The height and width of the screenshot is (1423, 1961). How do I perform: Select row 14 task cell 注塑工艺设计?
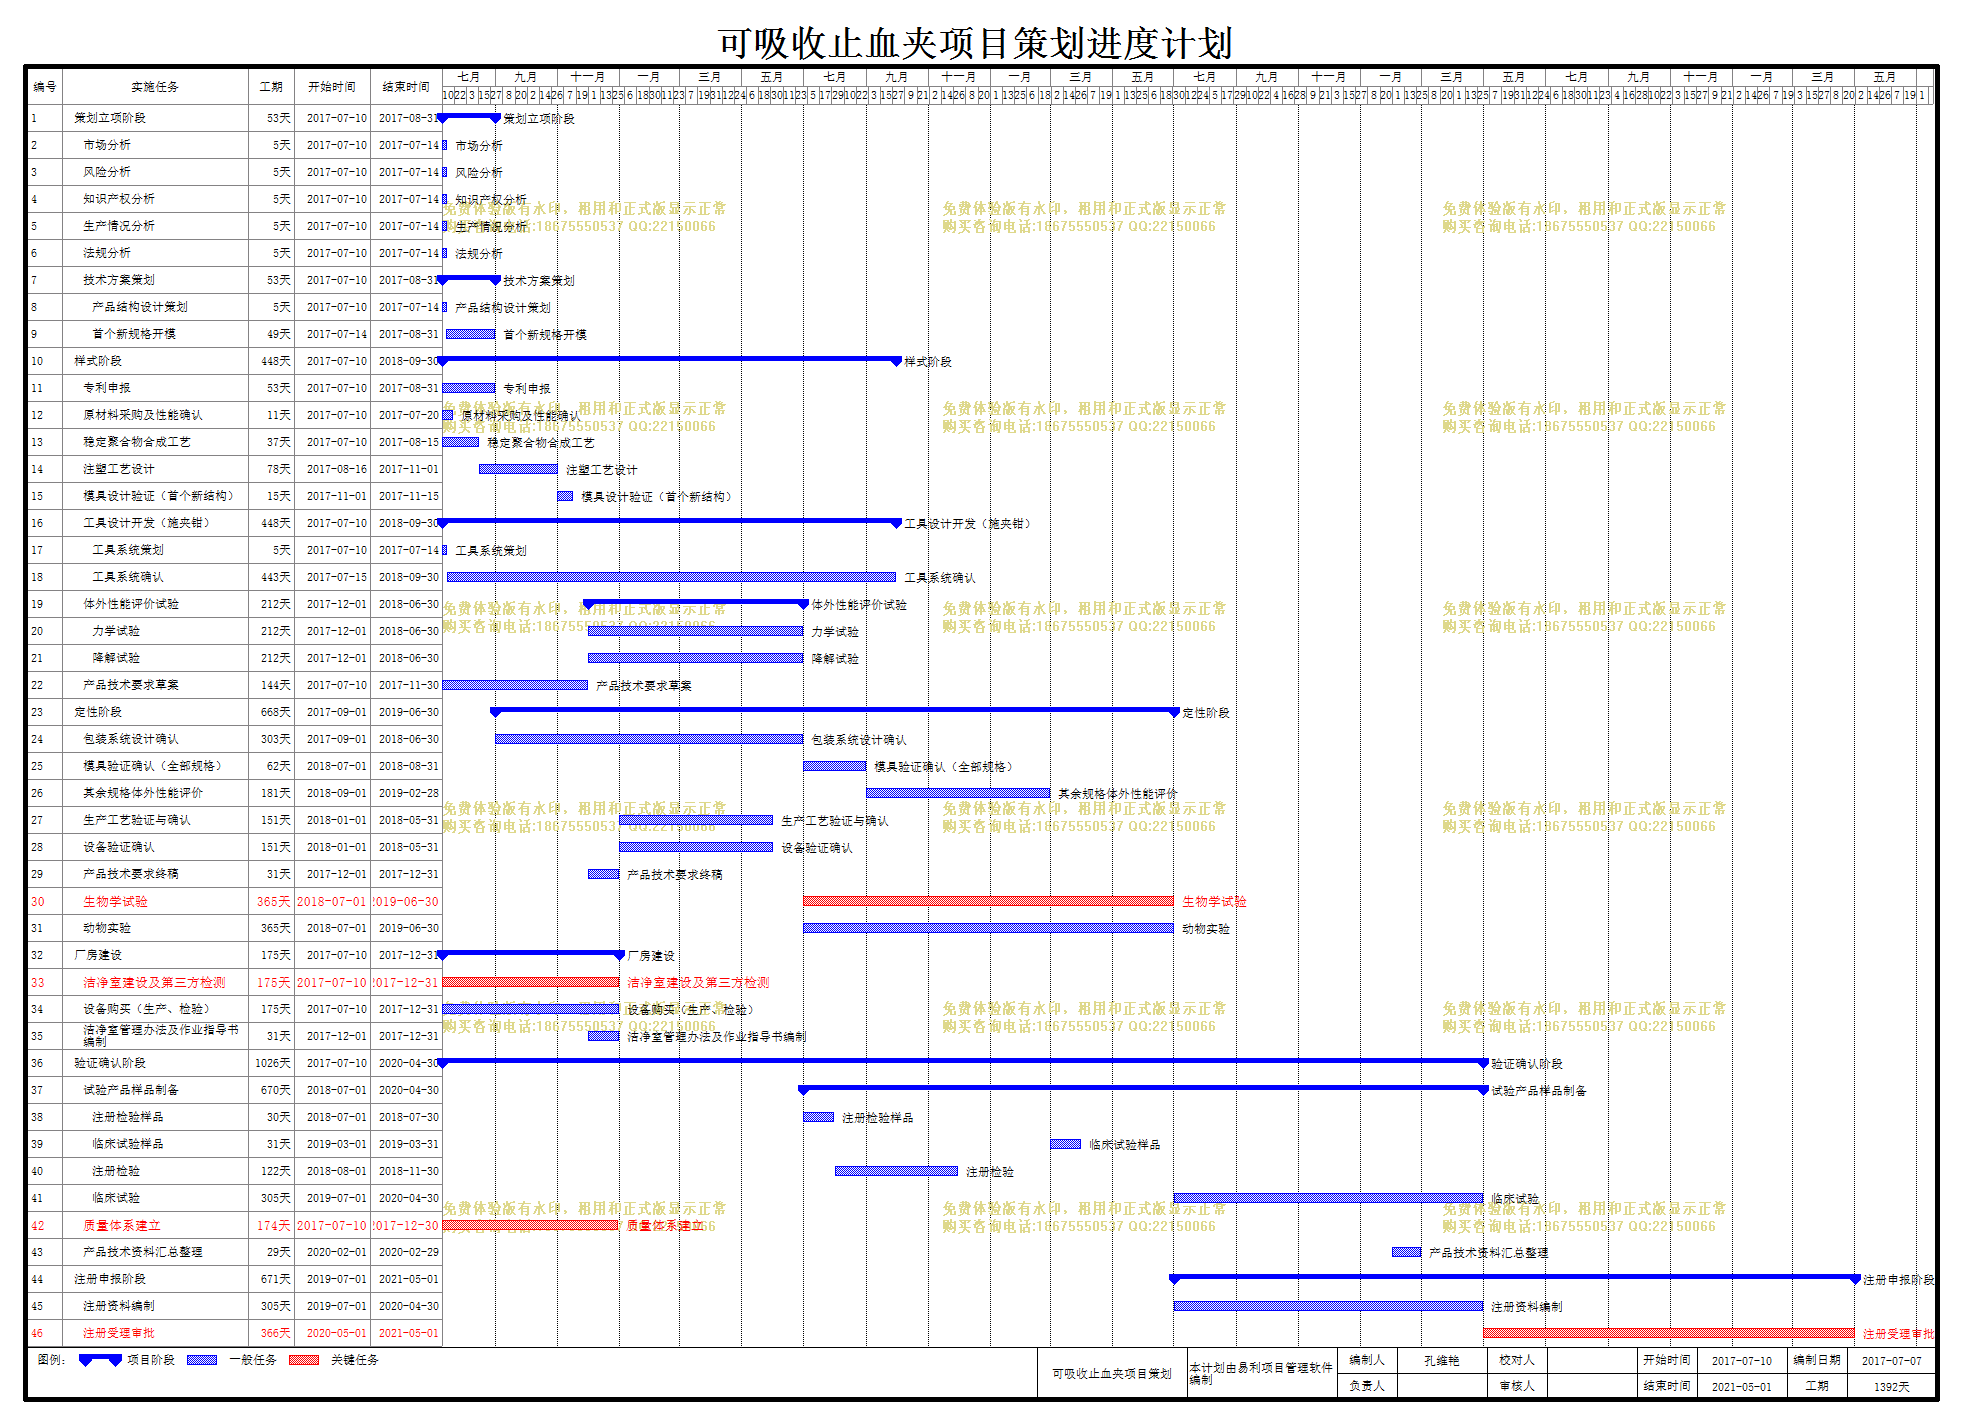coord(155,469)
